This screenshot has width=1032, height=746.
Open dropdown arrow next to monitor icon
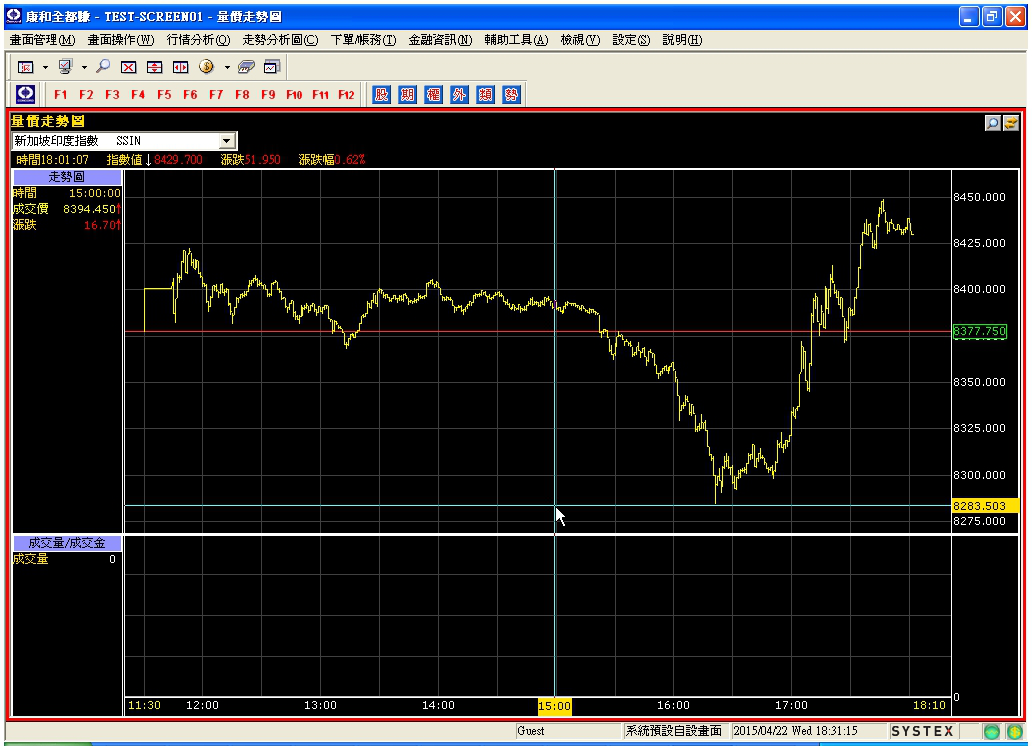click(x=84, y=67)
